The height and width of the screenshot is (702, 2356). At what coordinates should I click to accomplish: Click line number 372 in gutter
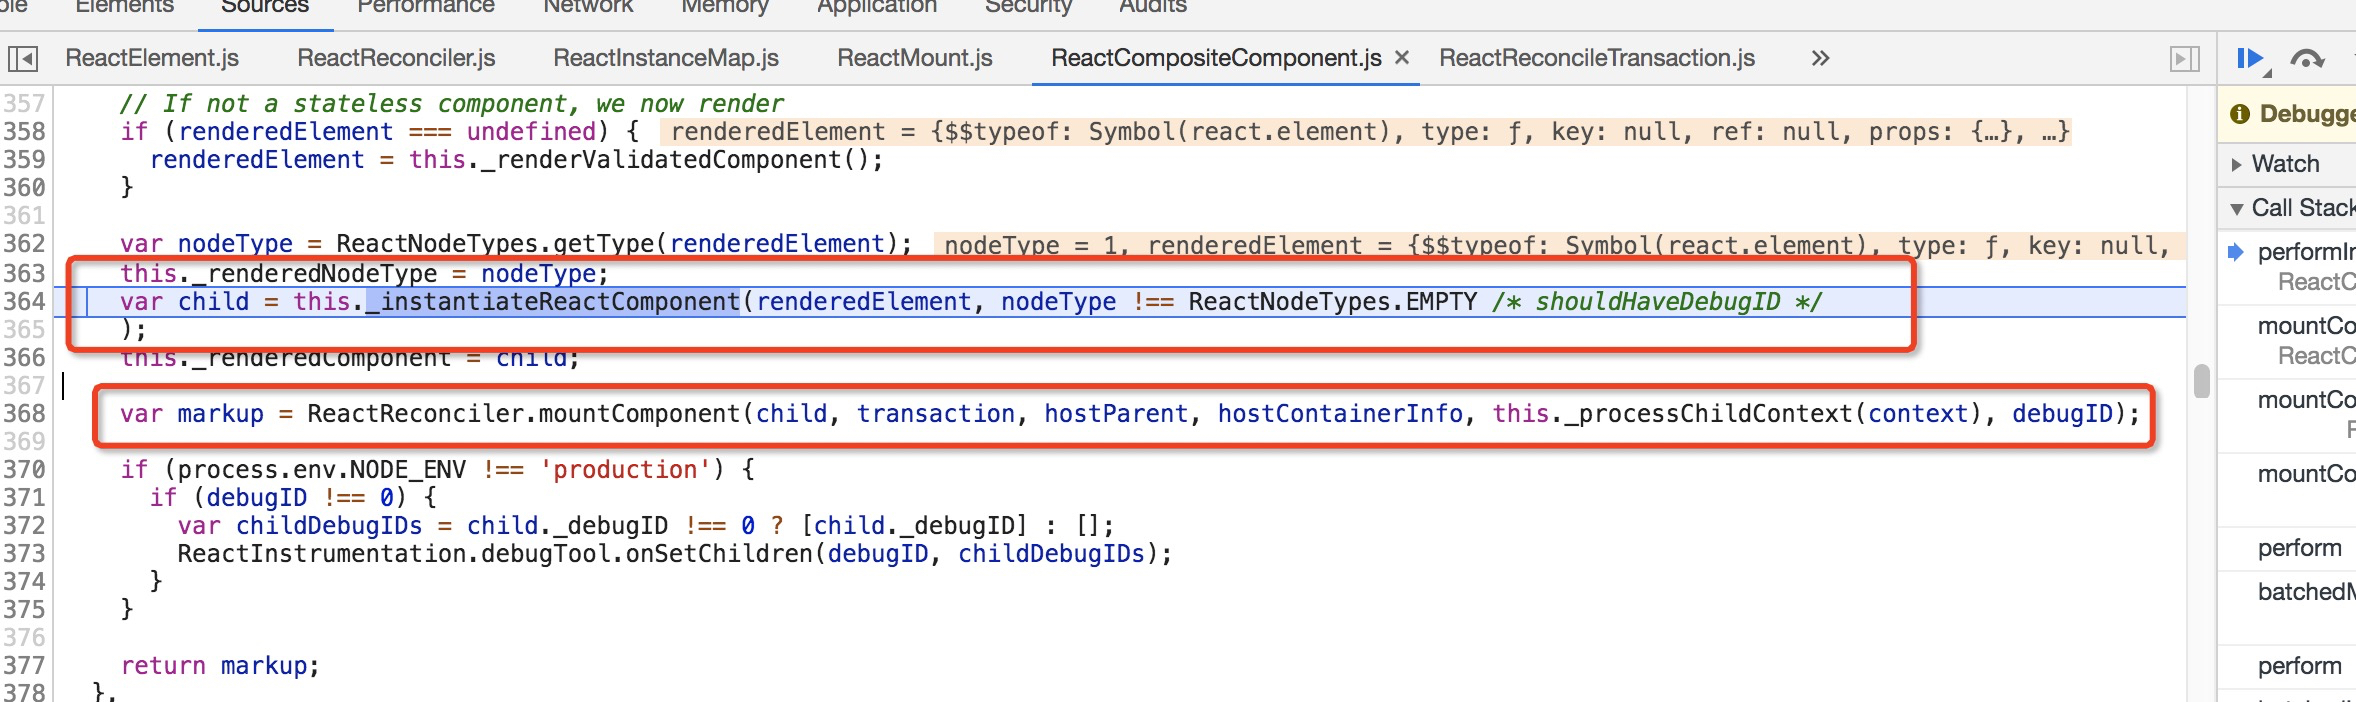point(24,526)
